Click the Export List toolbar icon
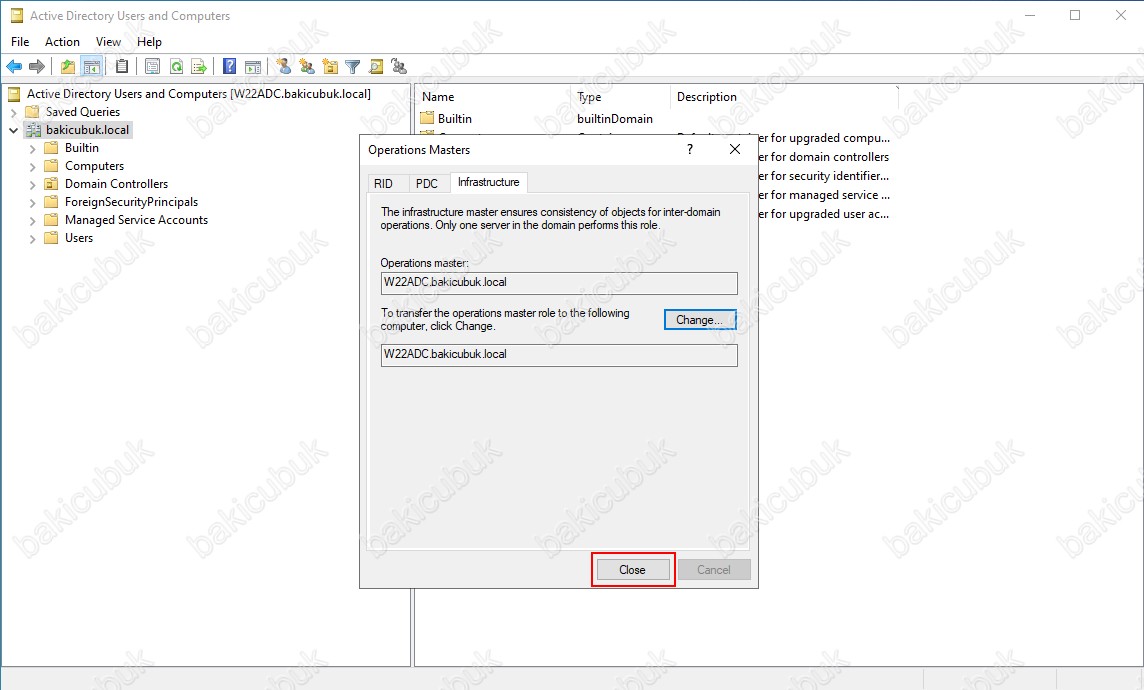Screen dimensions: 1144x690 coord(198,67)
